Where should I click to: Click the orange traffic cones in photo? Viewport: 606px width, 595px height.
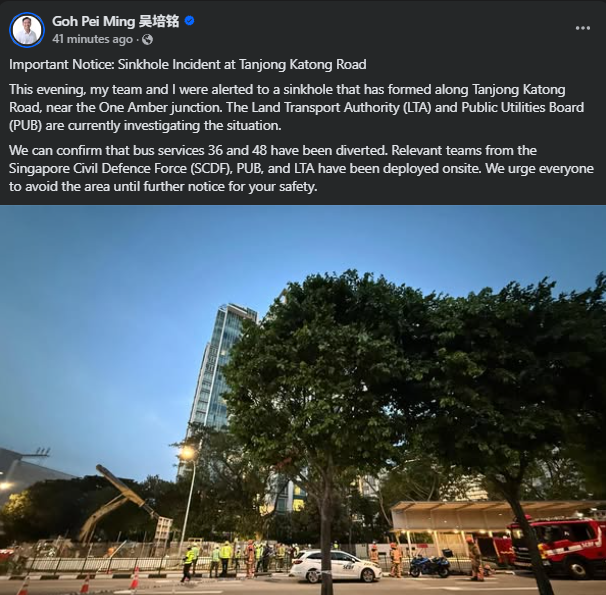pyautogui.click(x=134, y=578)
